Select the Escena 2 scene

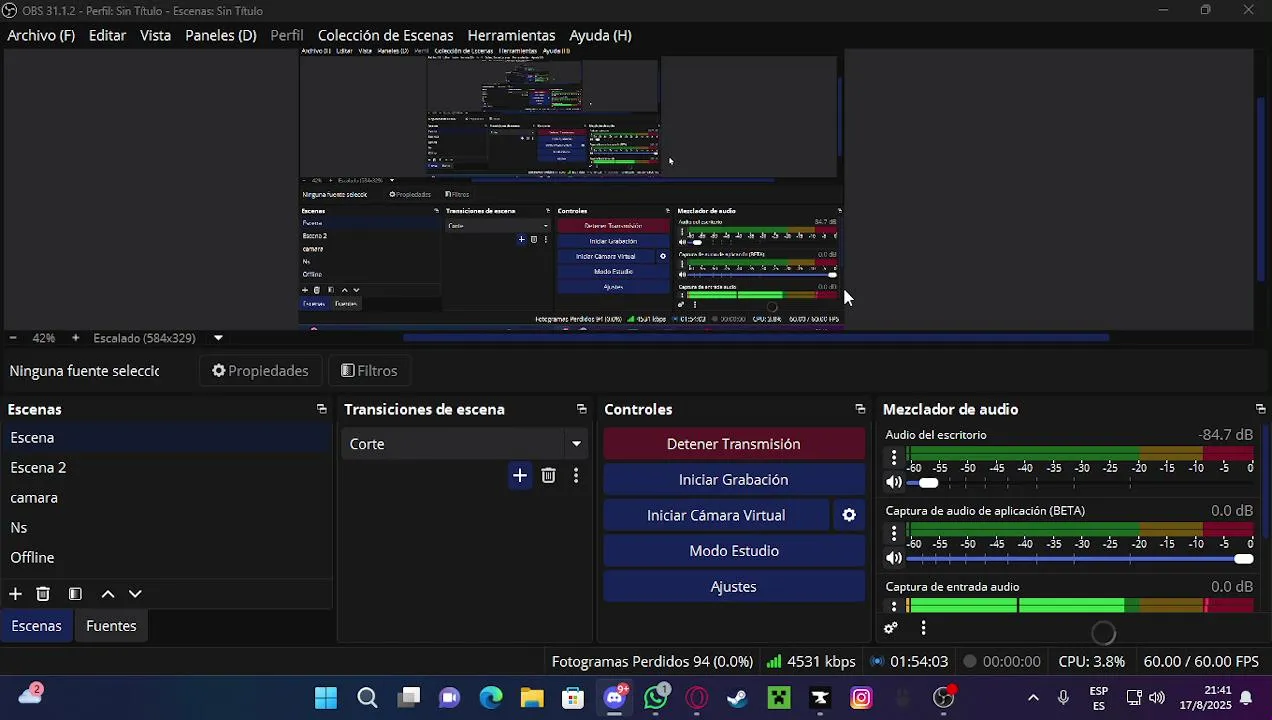point(166,468)
